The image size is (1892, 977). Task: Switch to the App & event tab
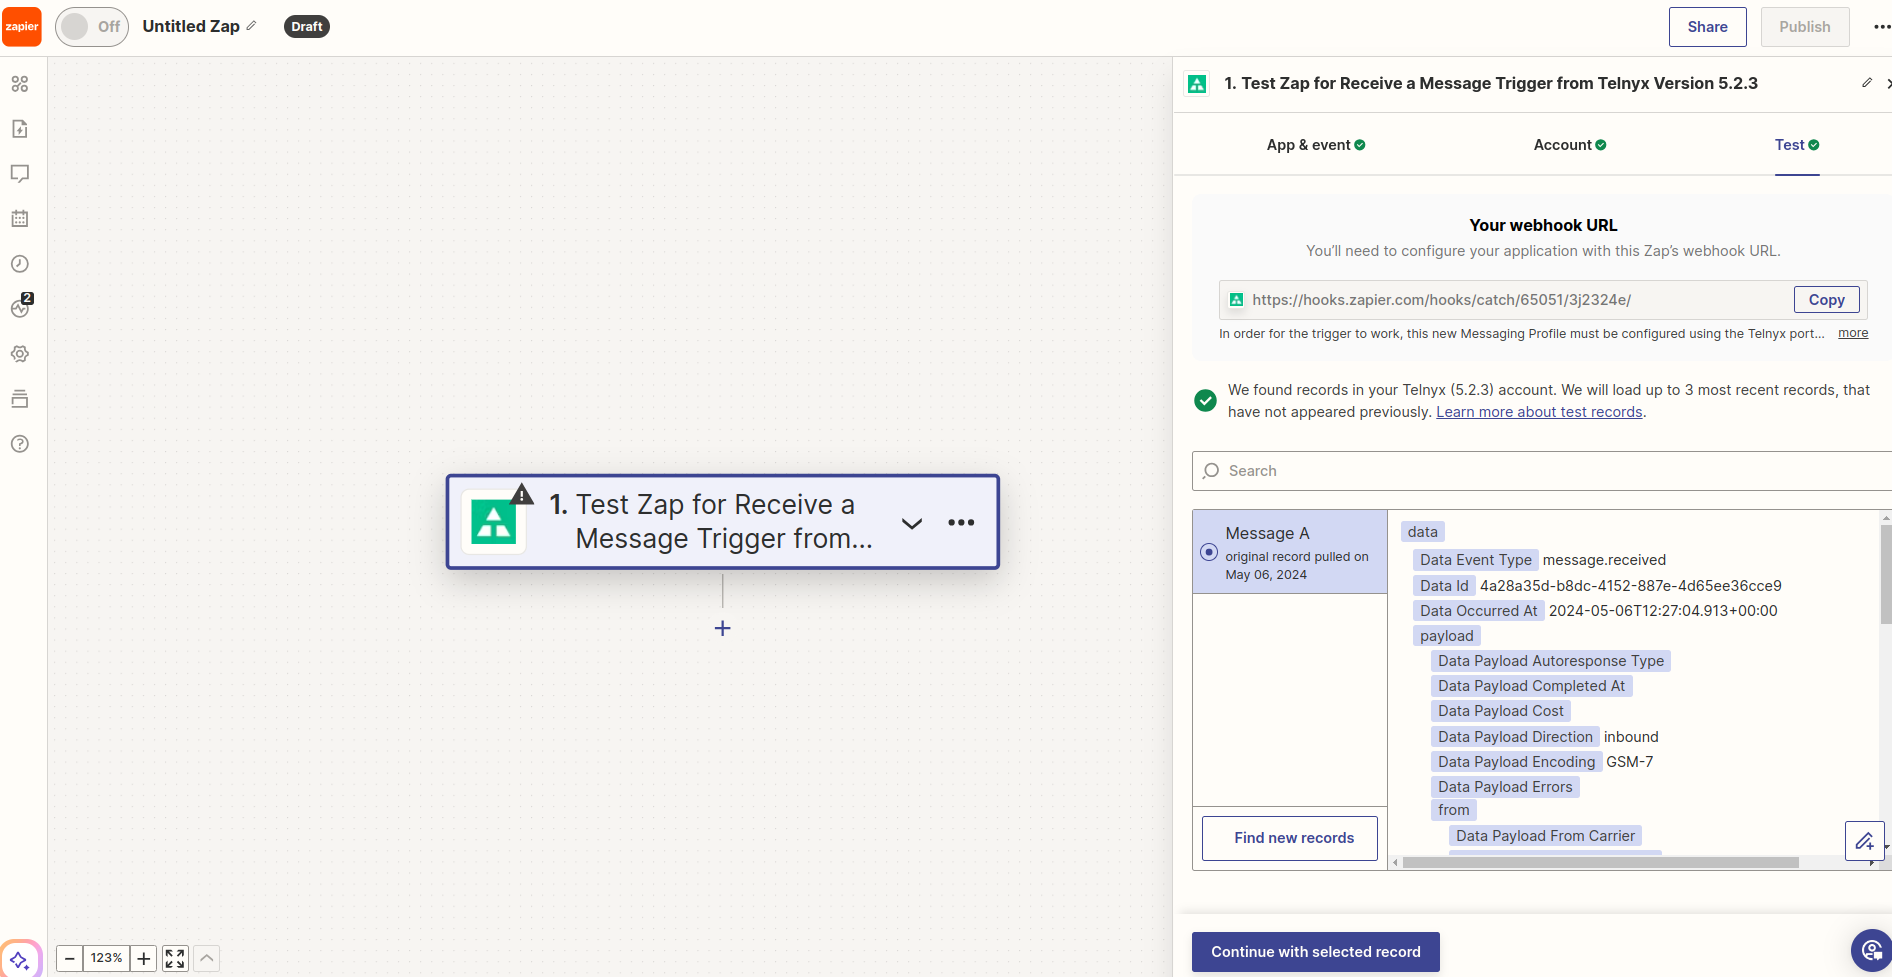coord(1315,145)
